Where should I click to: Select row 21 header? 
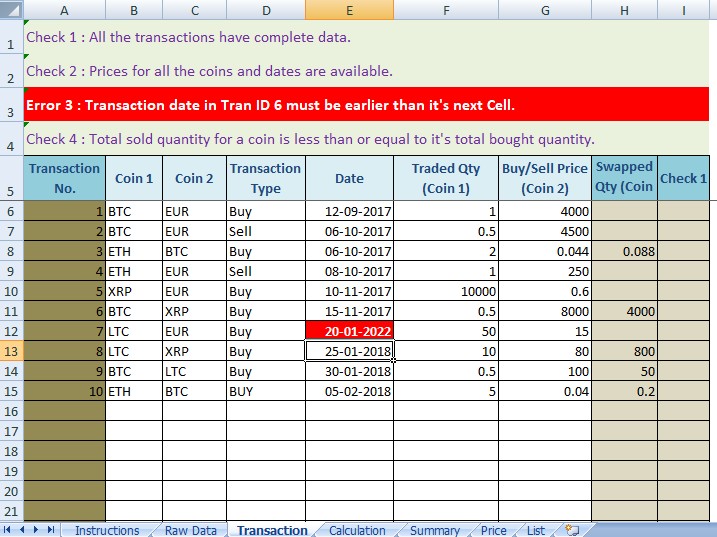coord(11,511)
